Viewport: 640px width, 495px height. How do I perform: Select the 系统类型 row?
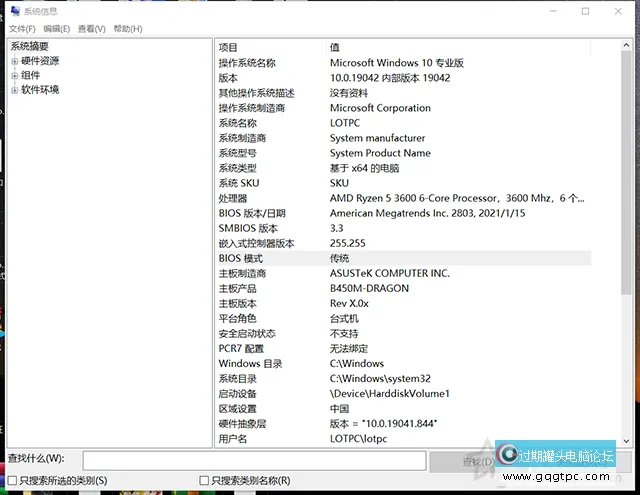tap(403, 168)
